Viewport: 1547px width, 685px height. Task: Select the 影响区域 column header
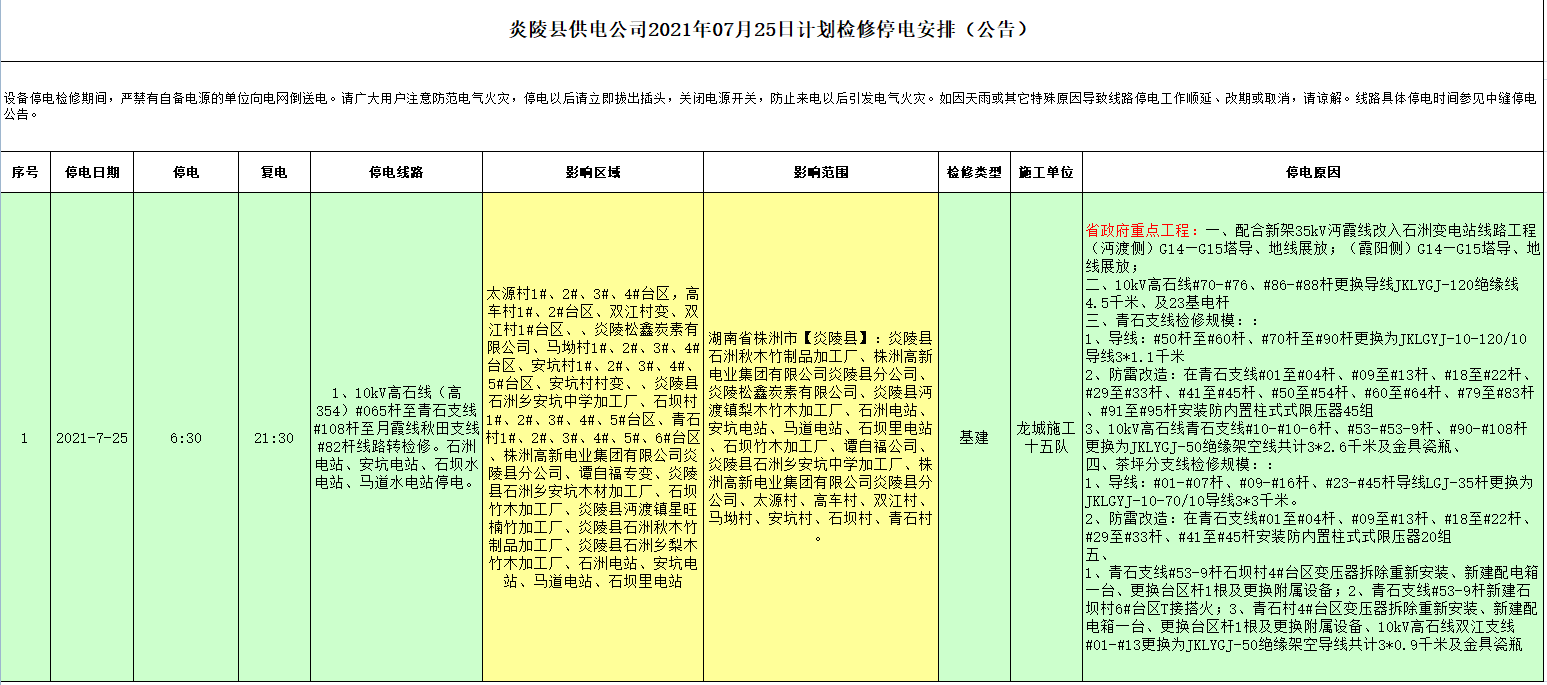(x=592, y=172)
